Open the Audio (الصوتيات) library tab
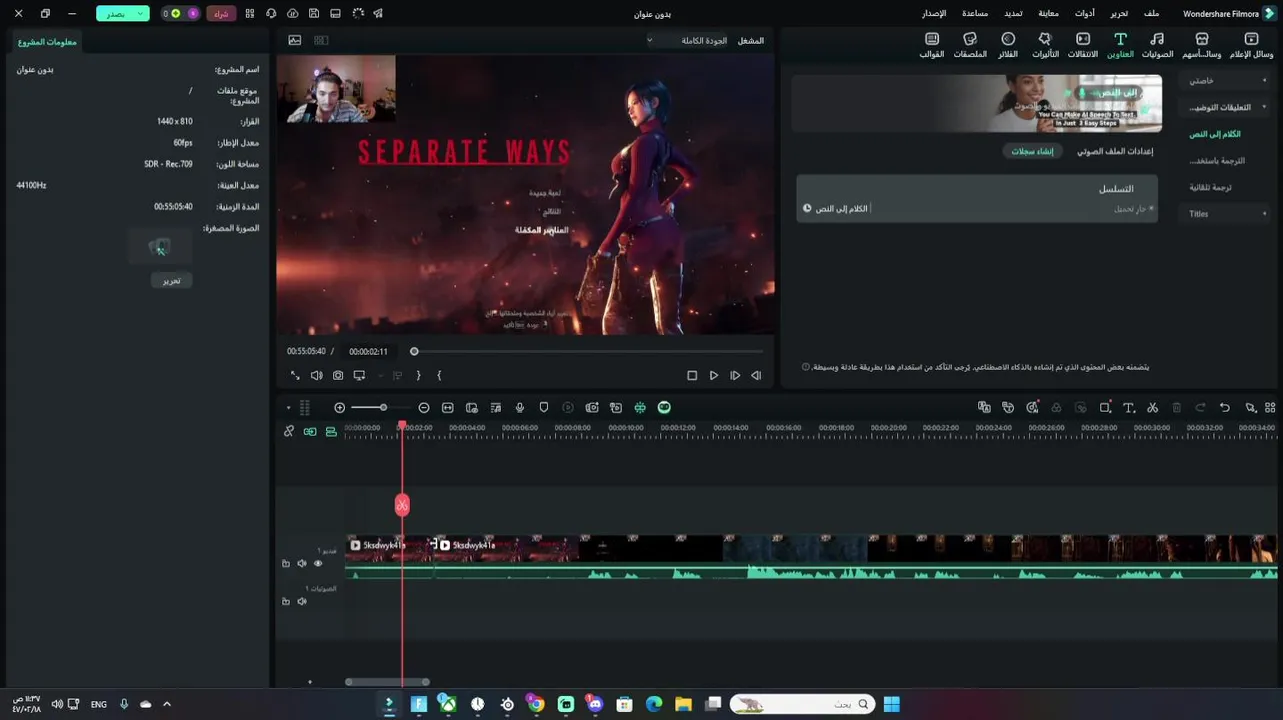 (1157, 45)
